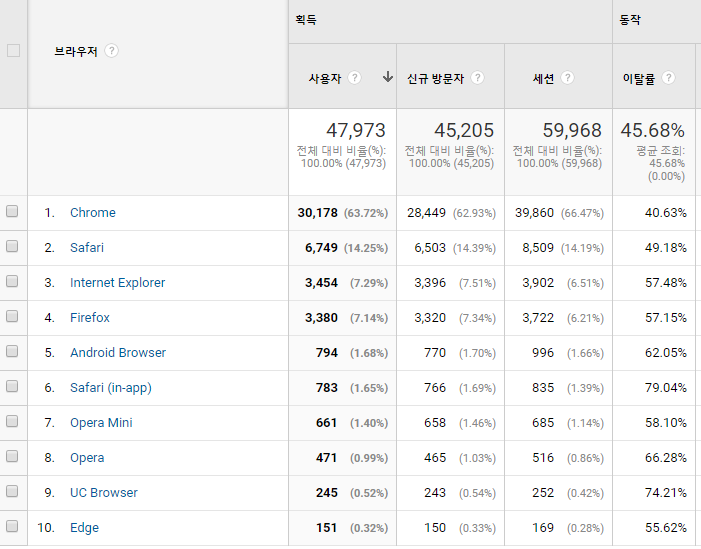Screen dimensions: 701x549
Task: Check the Internet Explorer row checkbox
Action: point(12,281)
